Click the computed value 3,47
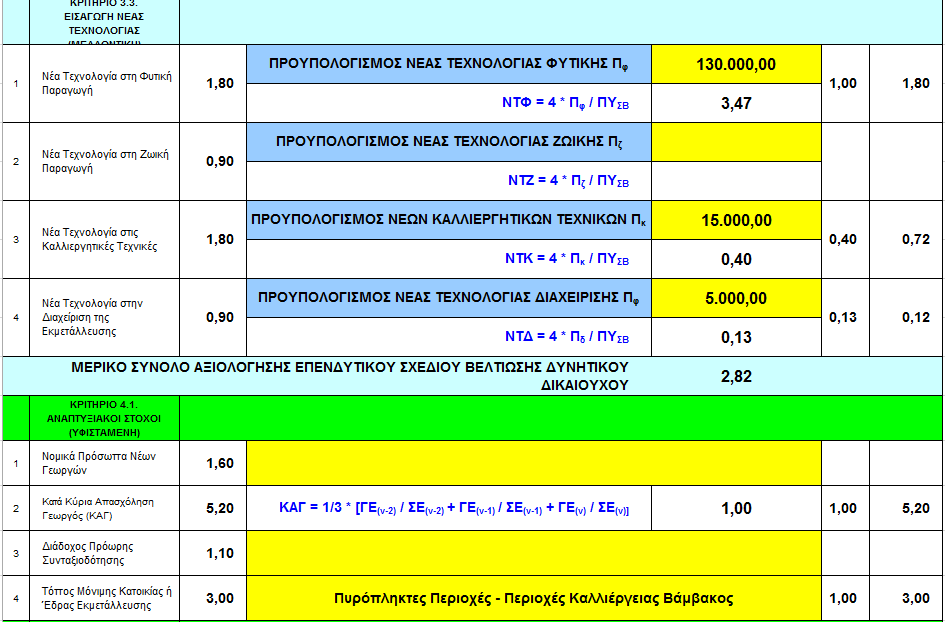Screen dimensions: 945x622 coord(736,103)
